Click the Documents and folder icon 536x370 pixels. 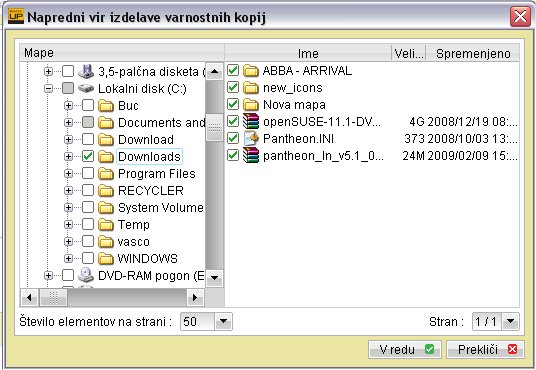106,122
